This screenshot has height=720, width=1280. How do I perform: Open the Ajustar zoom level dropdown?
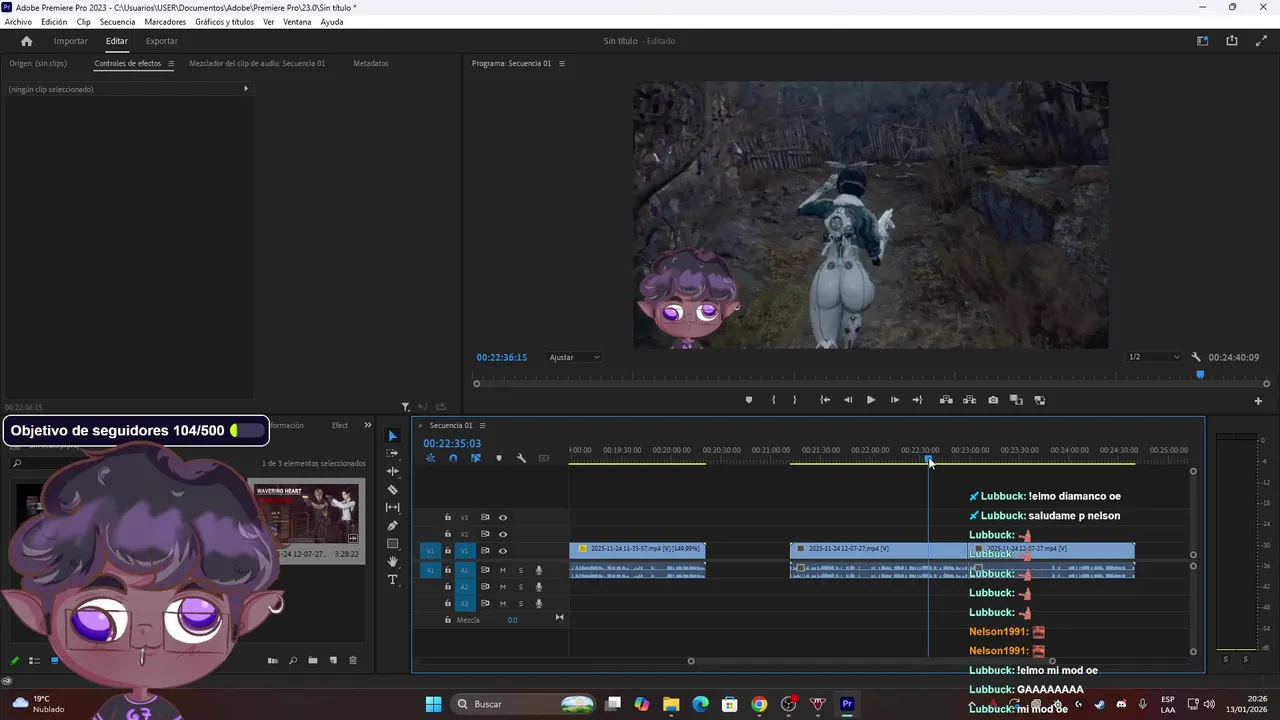tap(574, 357)
